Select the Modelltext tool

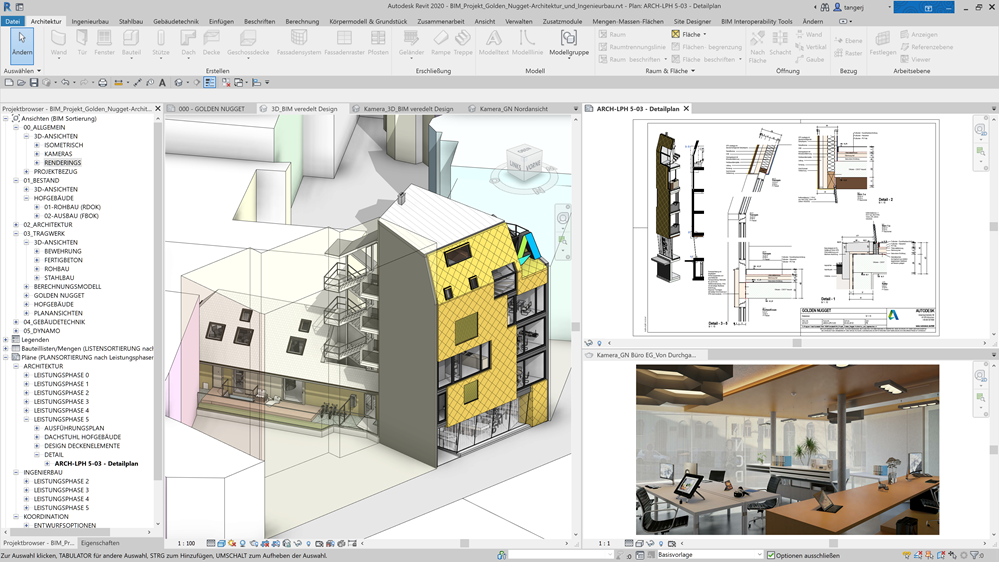(x=494, y=44)
